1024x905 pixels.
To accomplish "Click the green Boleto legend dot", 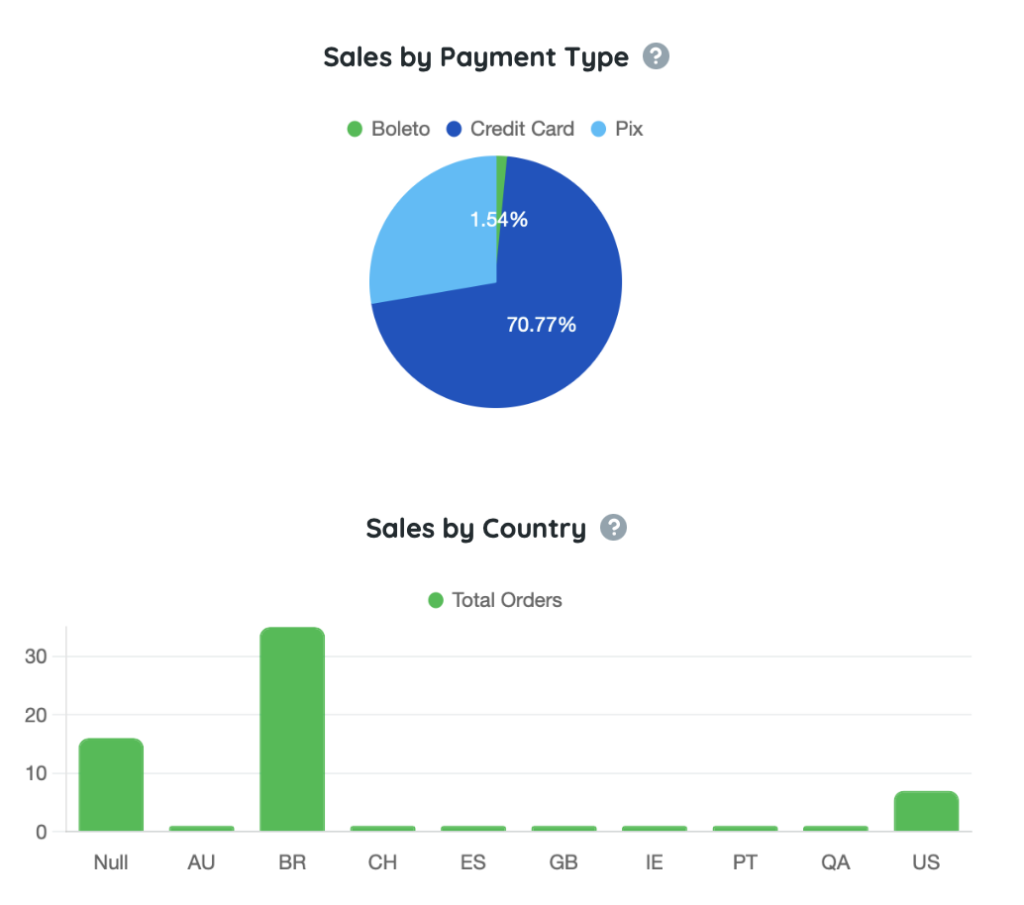I will click(x=354, y=129).
